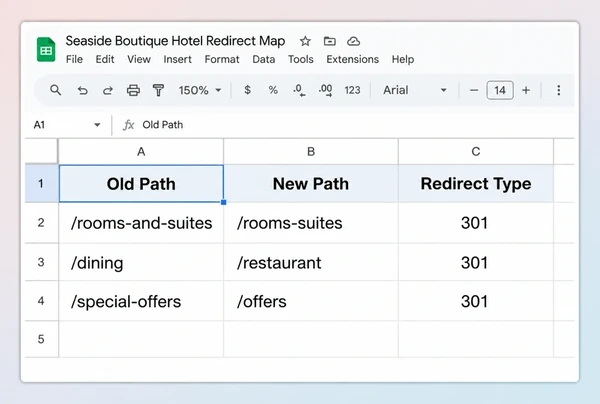Image resolution: width=600 pixels, height=404 pixels.
Task: Open the Extensions menu
Action: [x=352, y=59]
